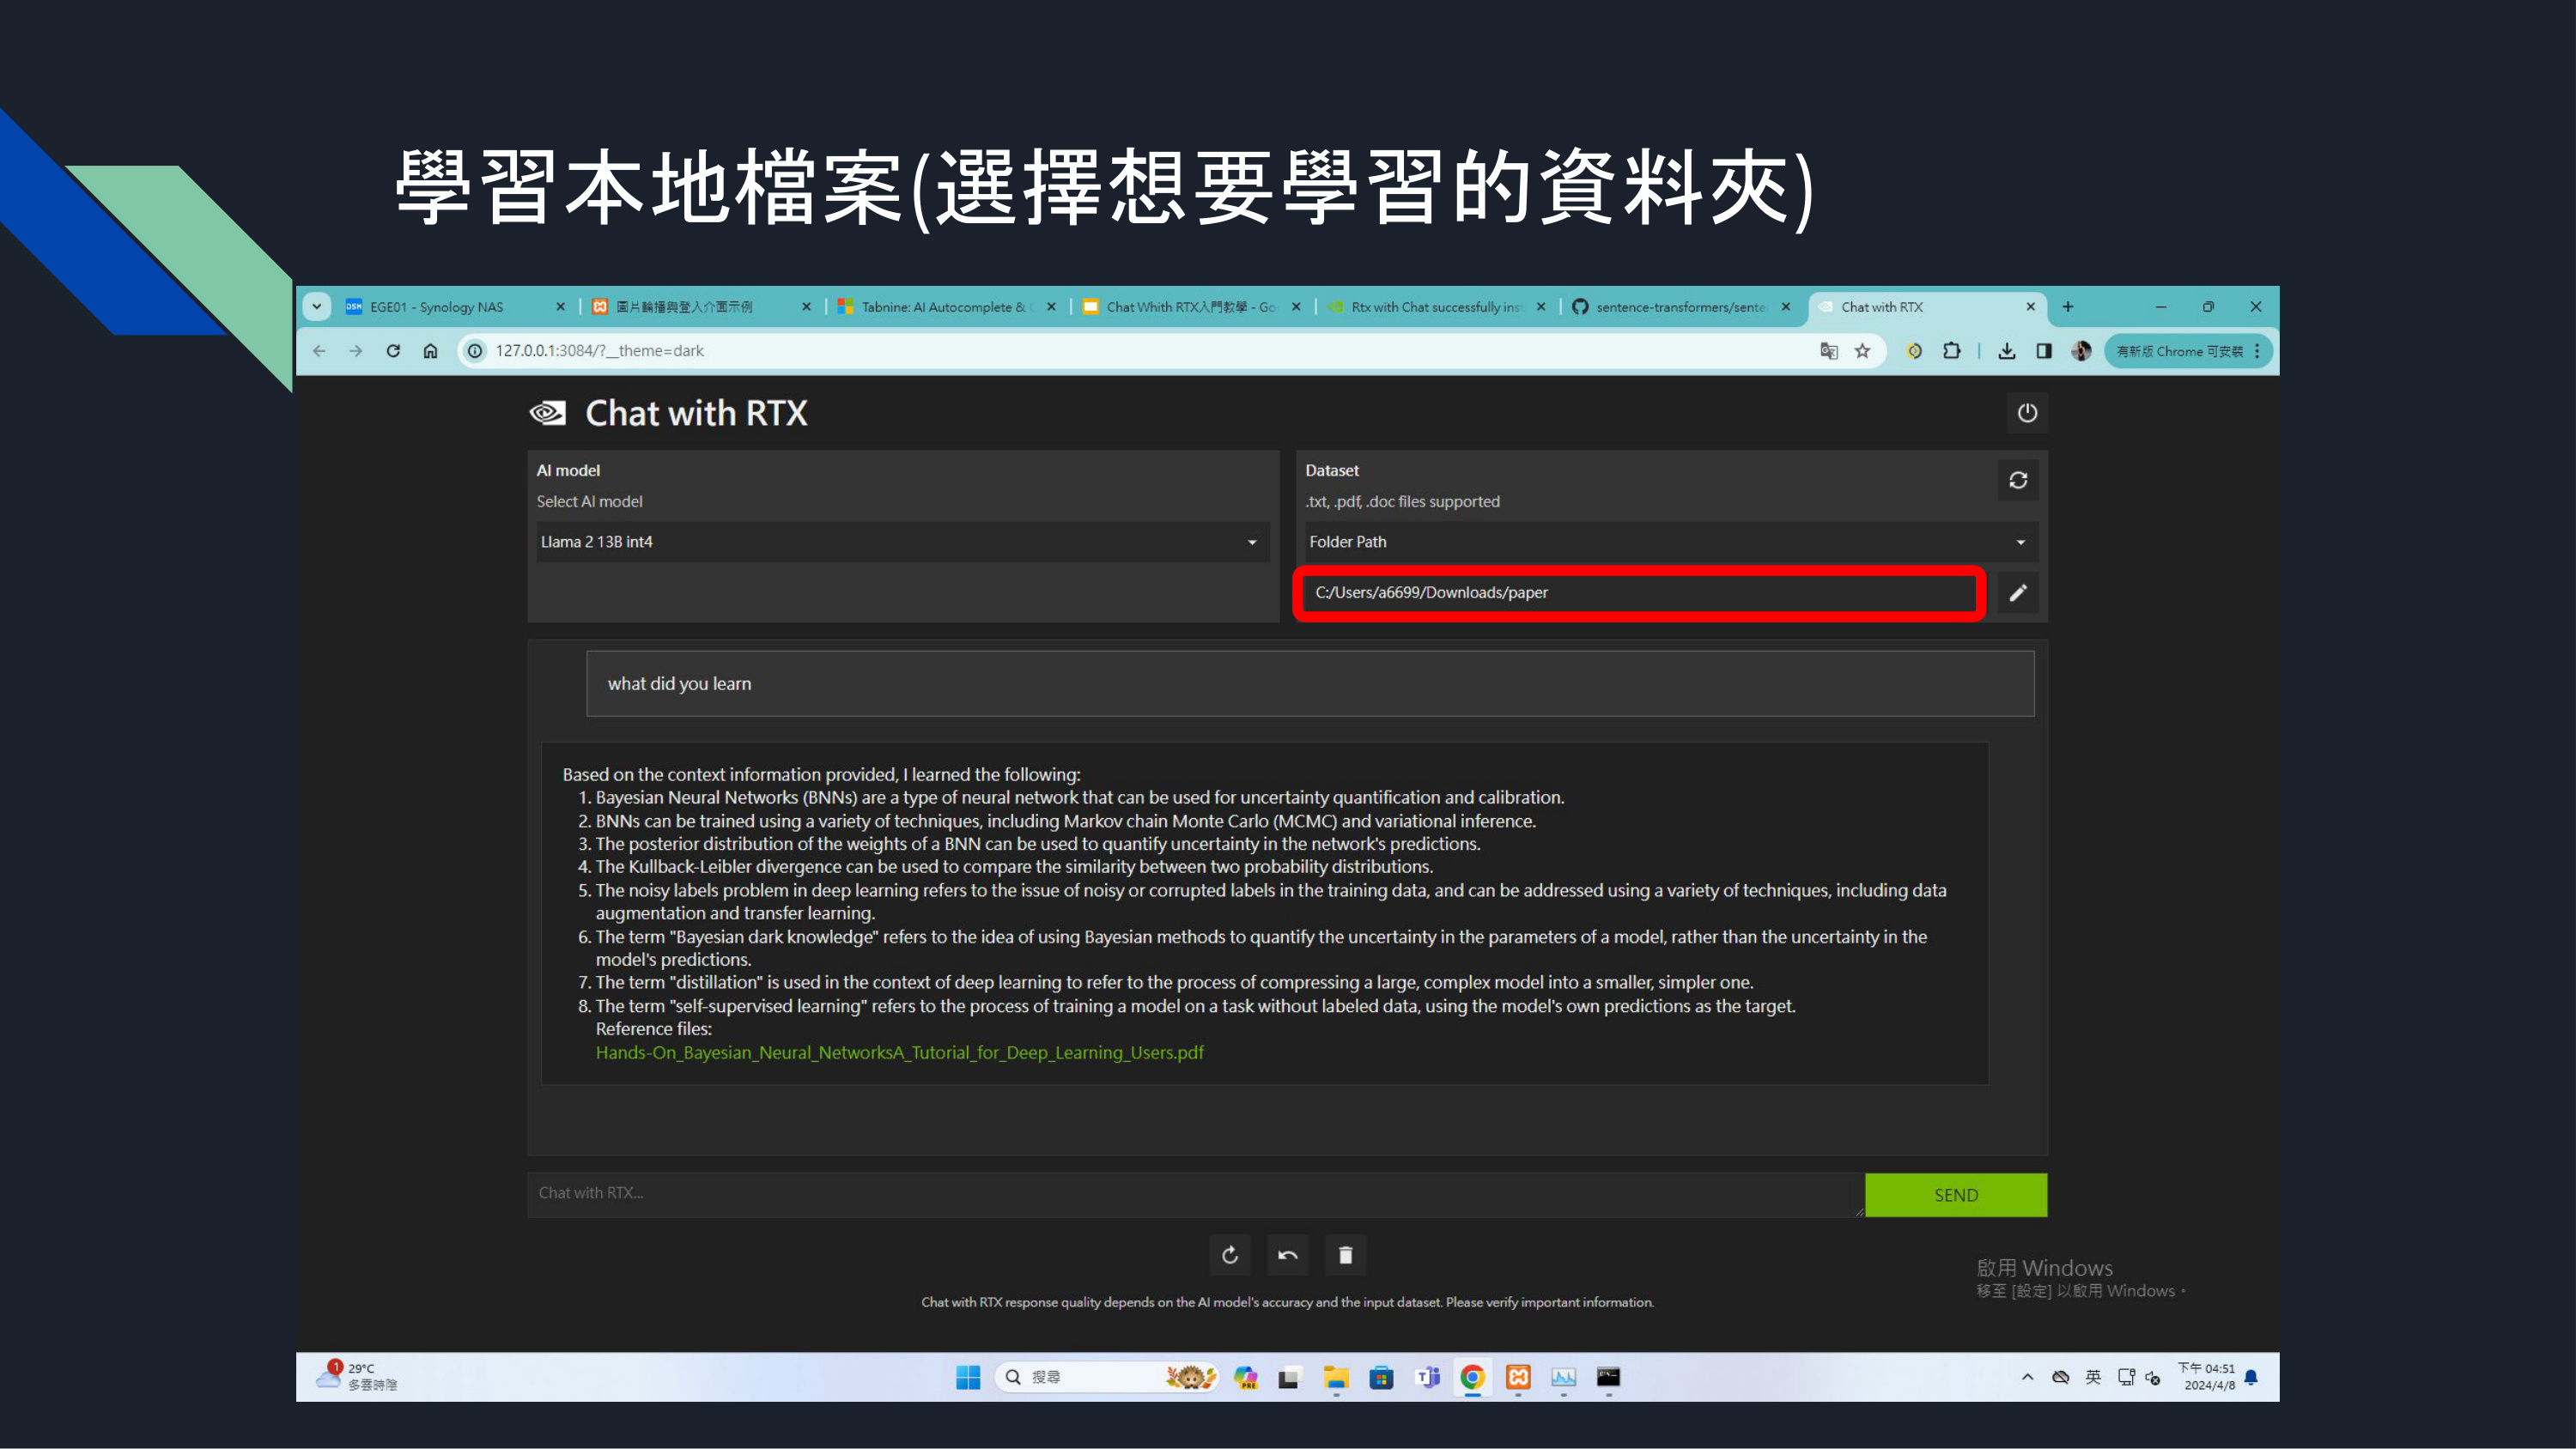View site information icon in address bar
This screenshot has width=2576, height=1449.
point(475,351)
